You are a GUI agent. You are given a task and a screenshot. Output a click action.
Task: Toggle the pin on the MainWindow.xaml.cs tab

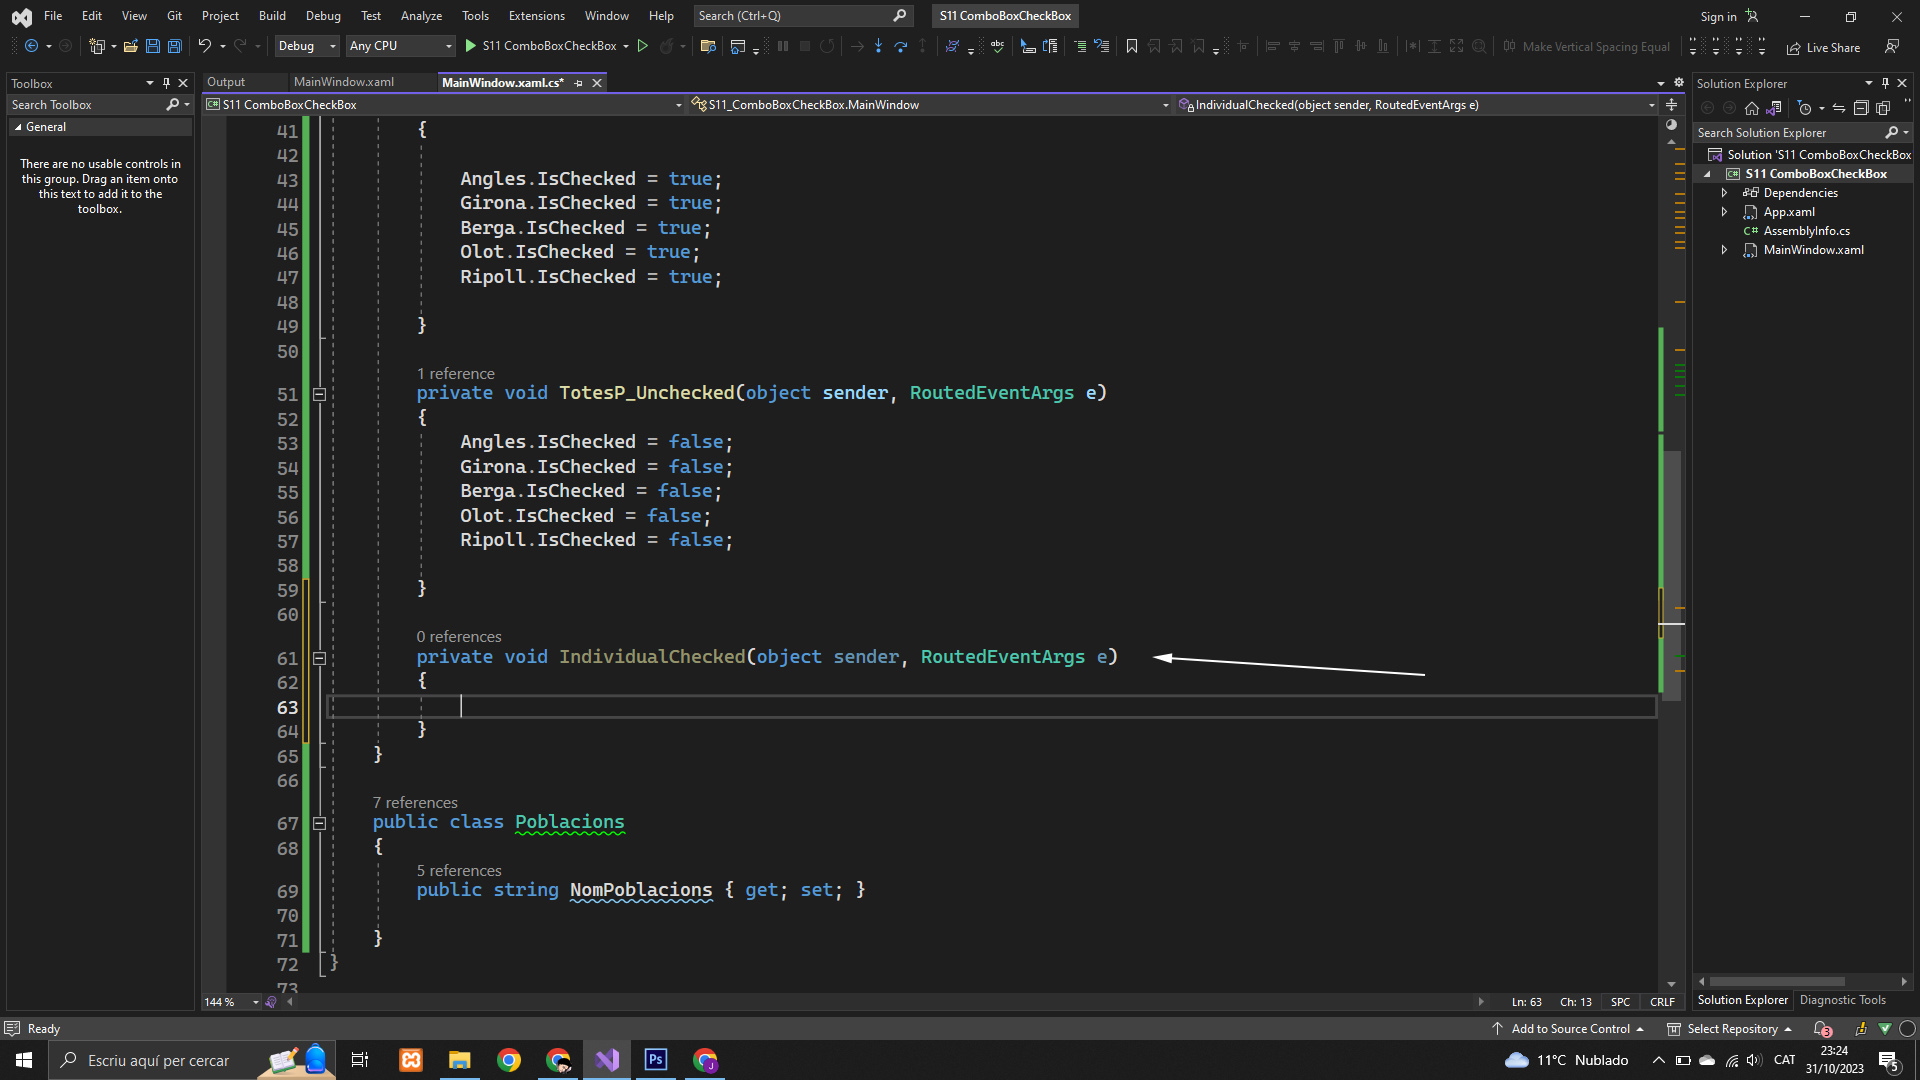point(579,83)
